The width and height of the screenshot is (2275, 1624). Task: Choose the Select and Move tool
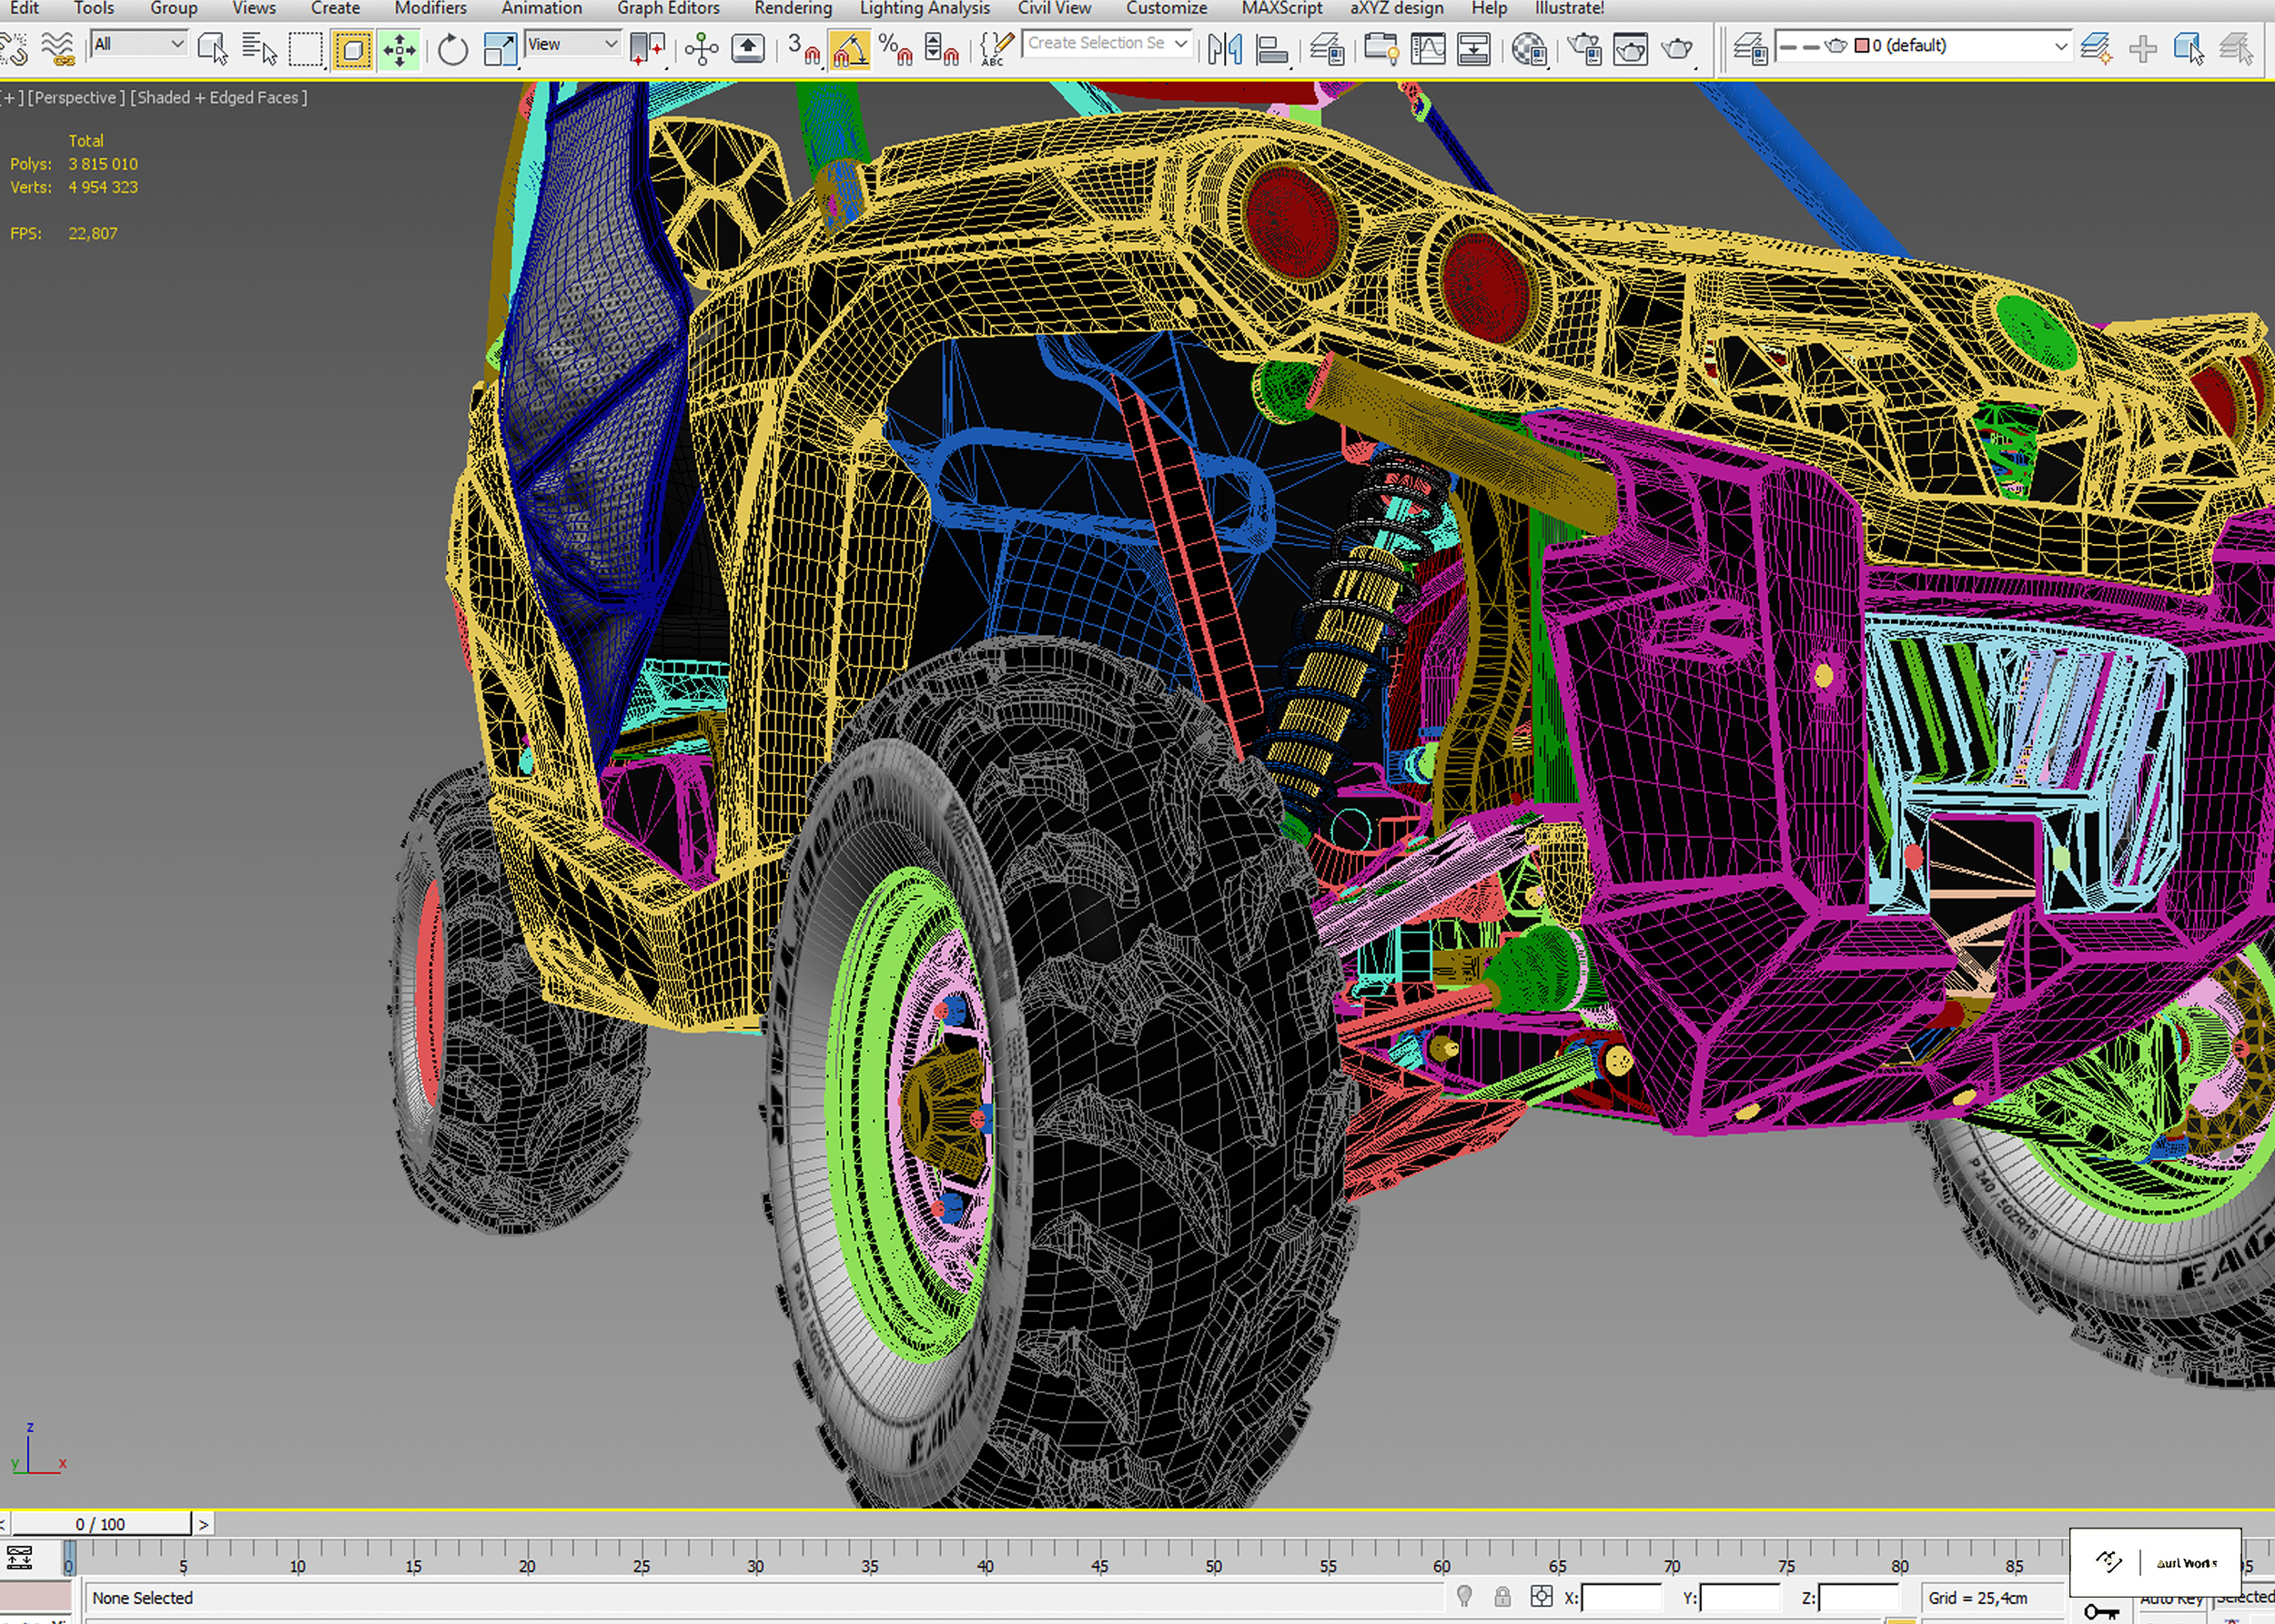pyautogui.click(x=399, y=49)
